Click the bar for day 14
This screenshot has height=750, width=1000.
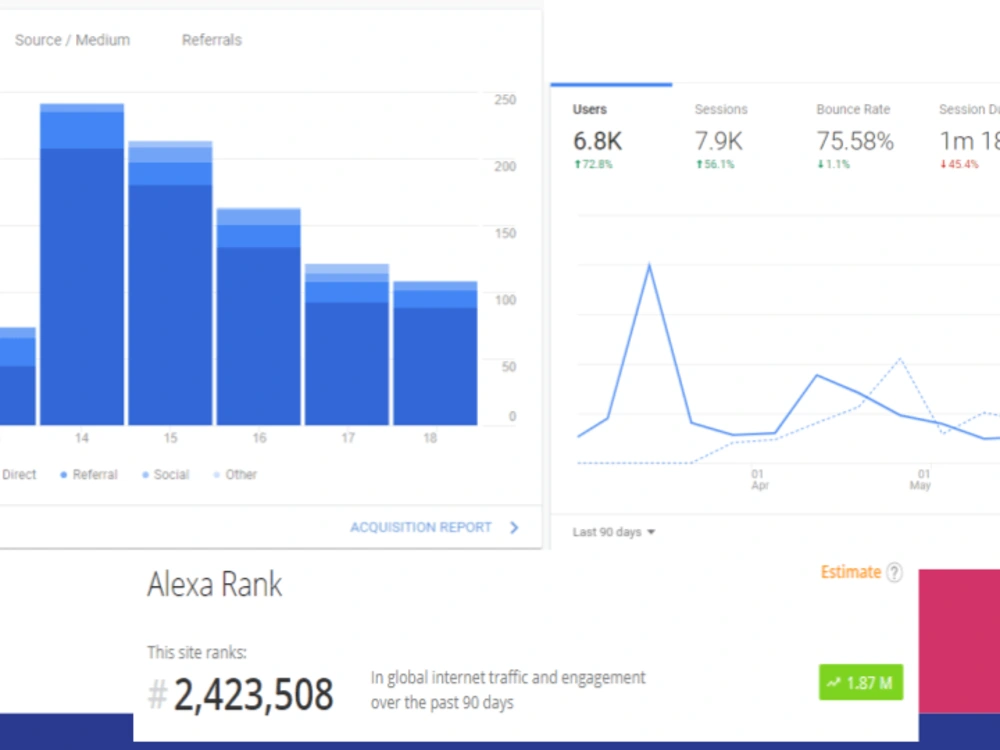coord(82,264)
